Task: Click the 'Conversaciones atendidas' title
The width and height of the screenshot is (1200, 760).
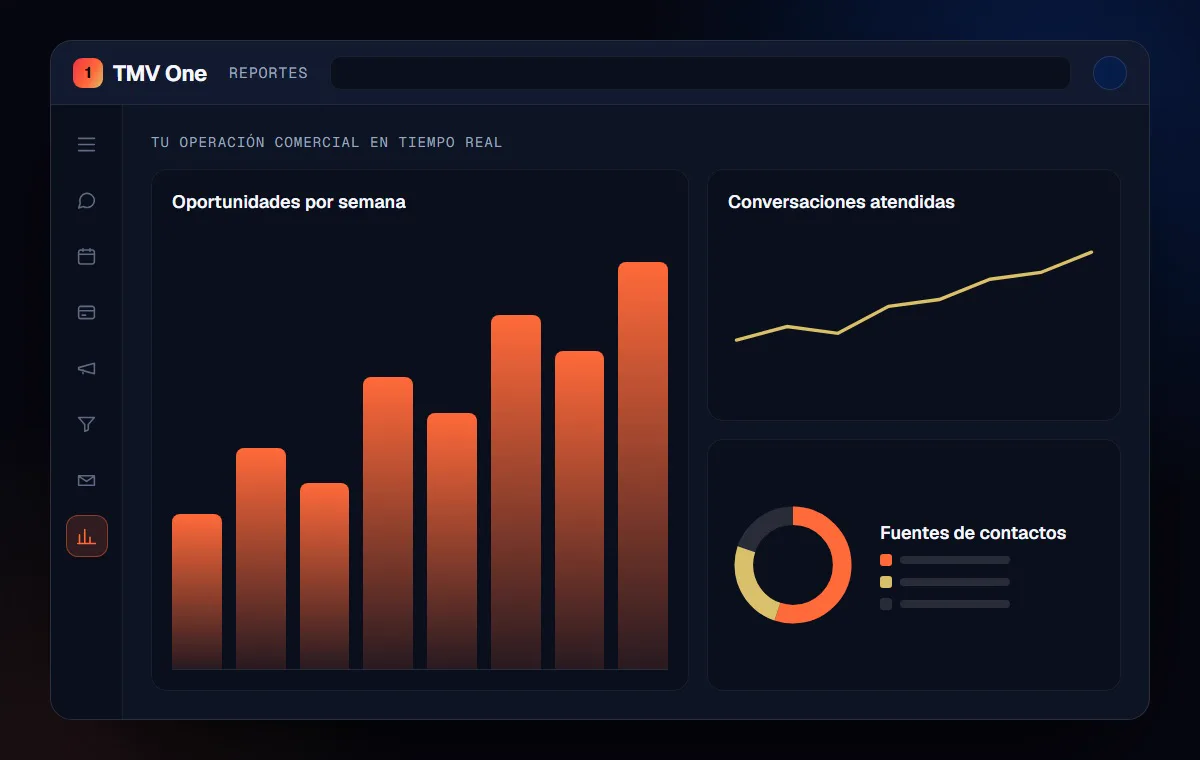Action: [841, 202]
